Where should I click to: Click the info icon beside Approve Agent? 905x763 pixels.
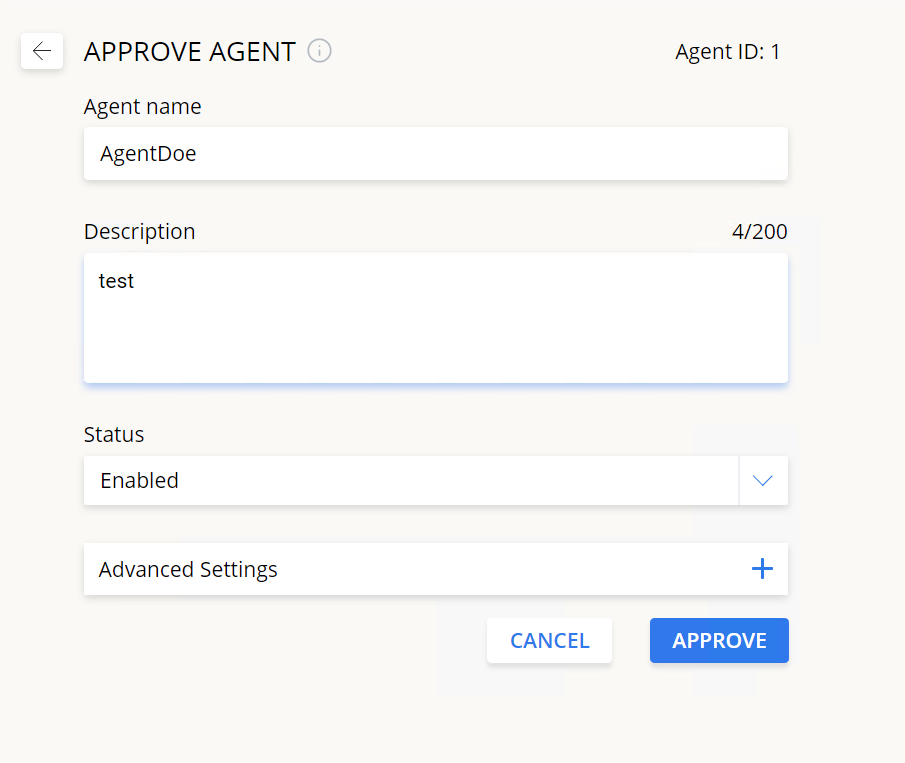pos(319,51)
